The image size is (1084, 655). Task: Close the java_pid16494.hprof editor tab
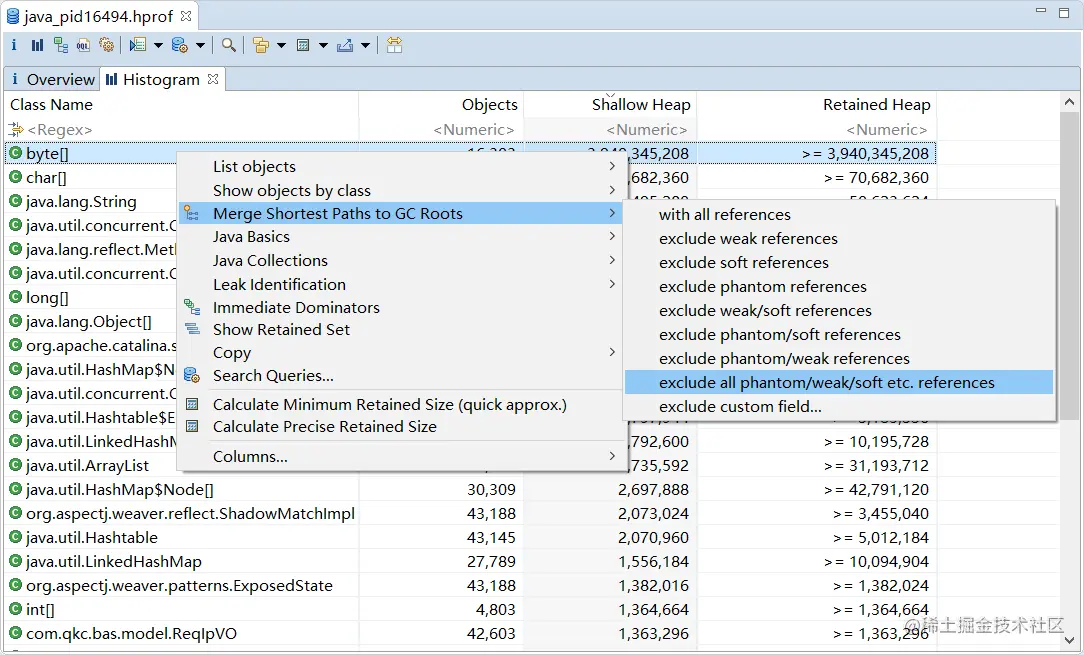click(x=186, y=15)
